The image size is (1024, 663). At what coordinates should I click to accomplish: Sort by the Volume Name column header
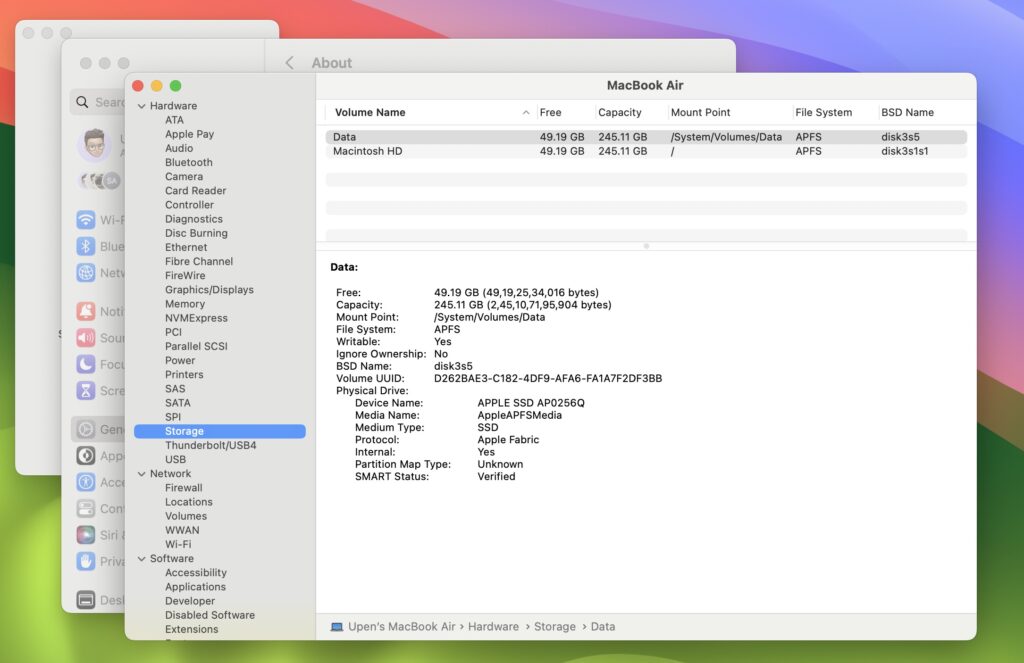click(430, 112)
